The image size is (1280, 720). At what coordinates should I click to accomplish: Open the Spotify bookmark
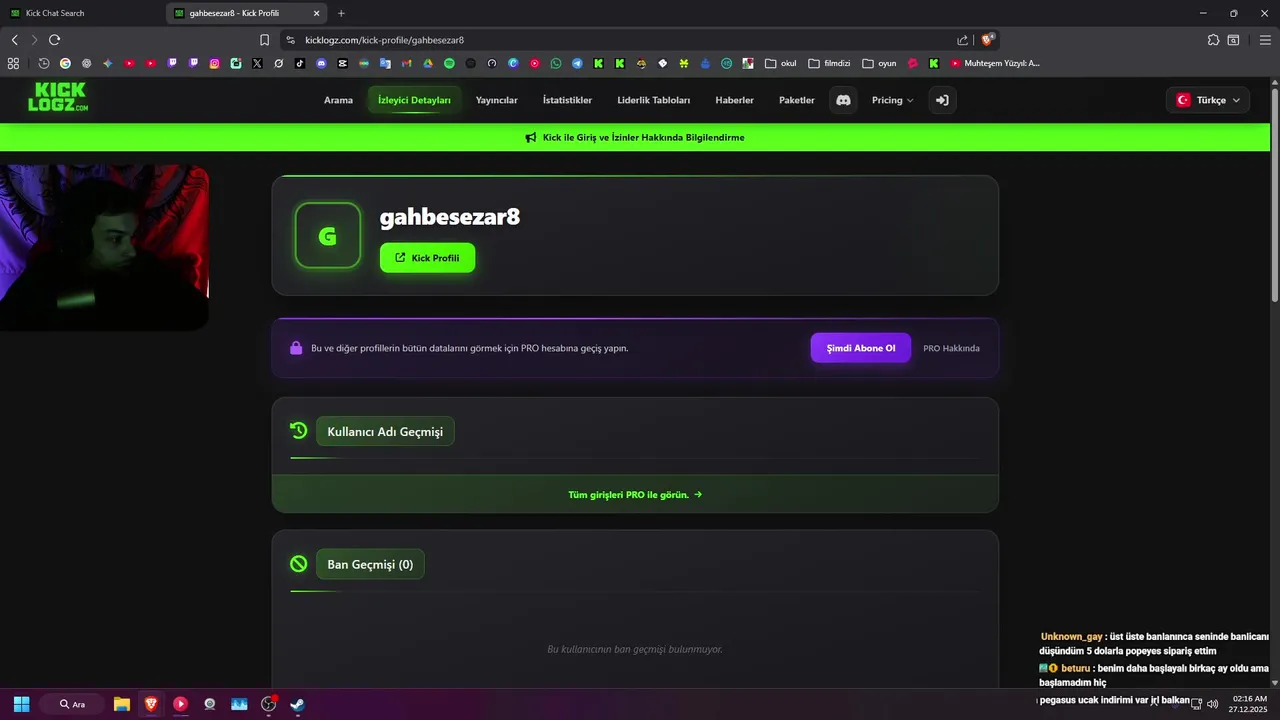(449, 63)
